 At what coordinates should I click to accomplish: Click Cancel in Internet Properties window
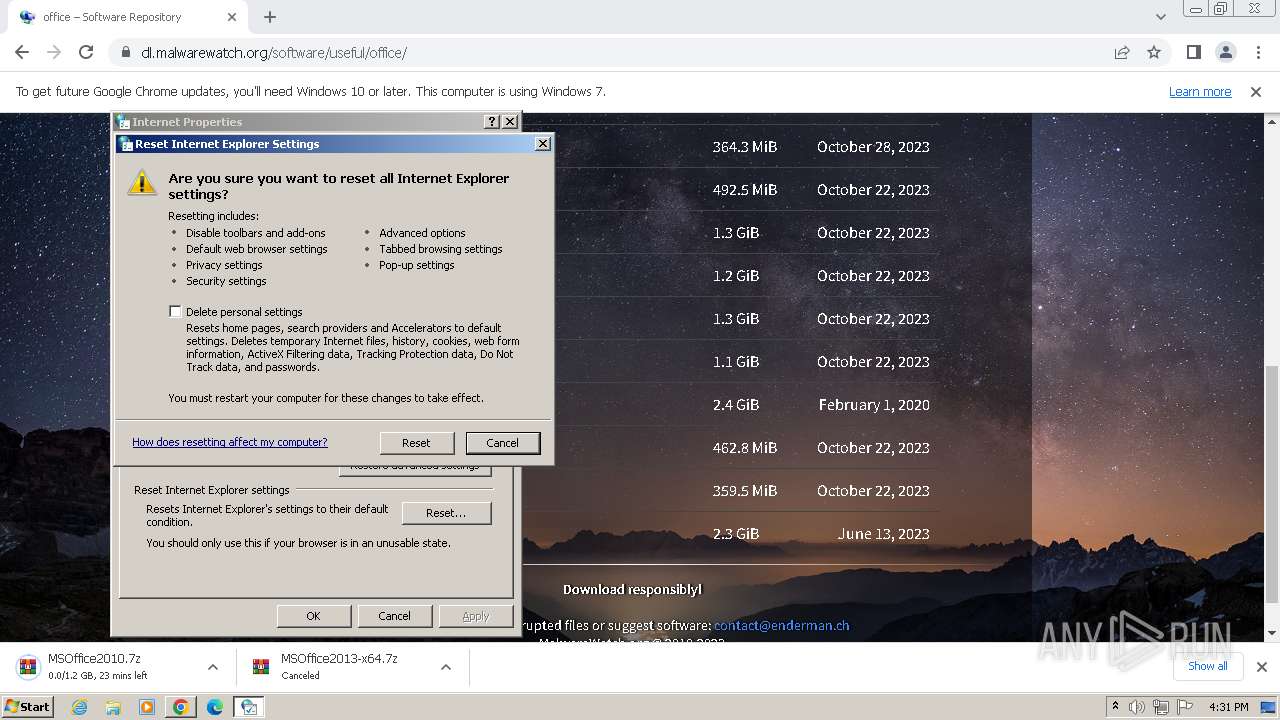394,616
